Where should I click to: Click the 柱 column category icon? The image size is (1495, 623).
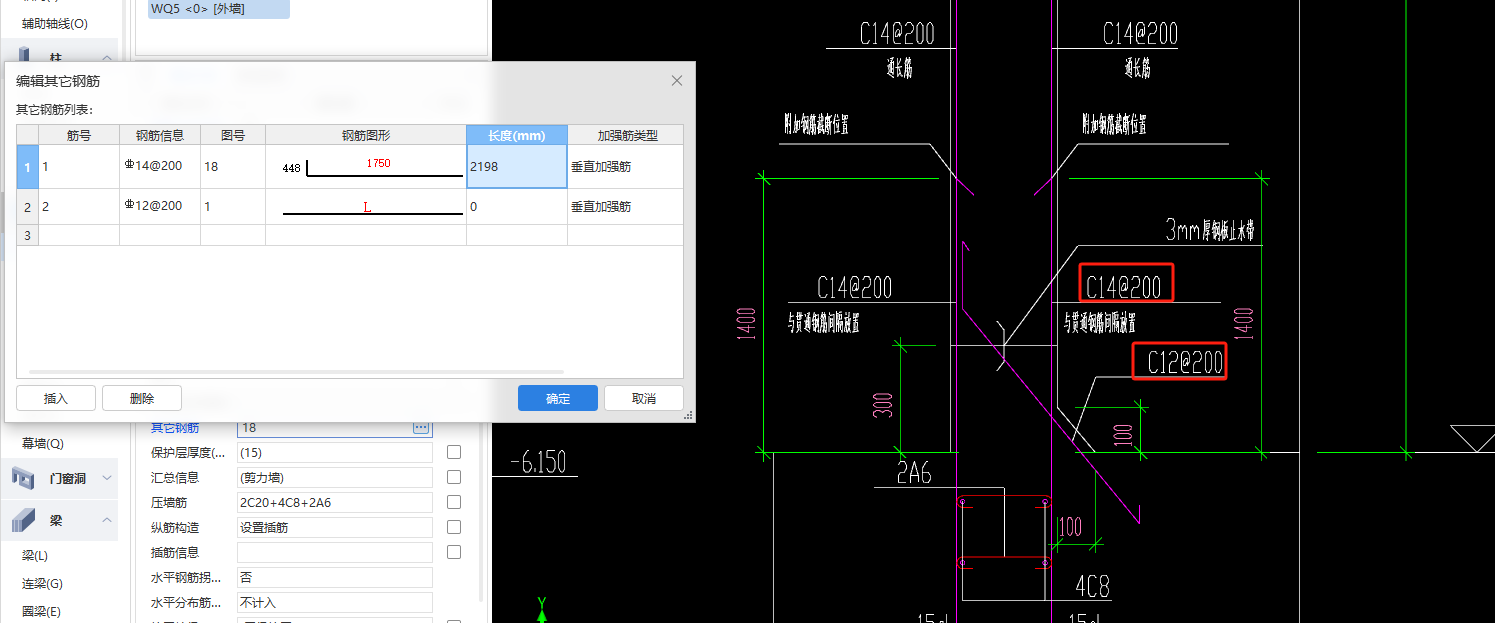pyautogui.click(x=24, y=54)
